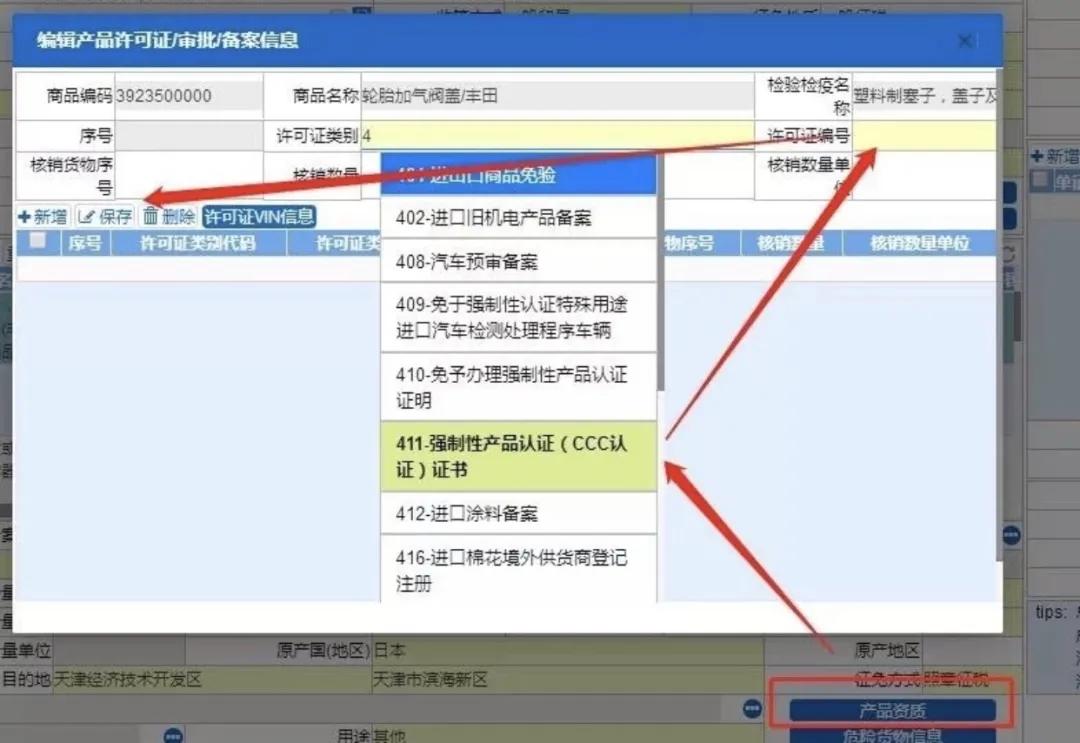Image resolution: width=1080 pixels, height=743 pixels.
Task: Select the 416-进口棉花境外供货商登记注册 option
Action: click(x=518, y=569)
